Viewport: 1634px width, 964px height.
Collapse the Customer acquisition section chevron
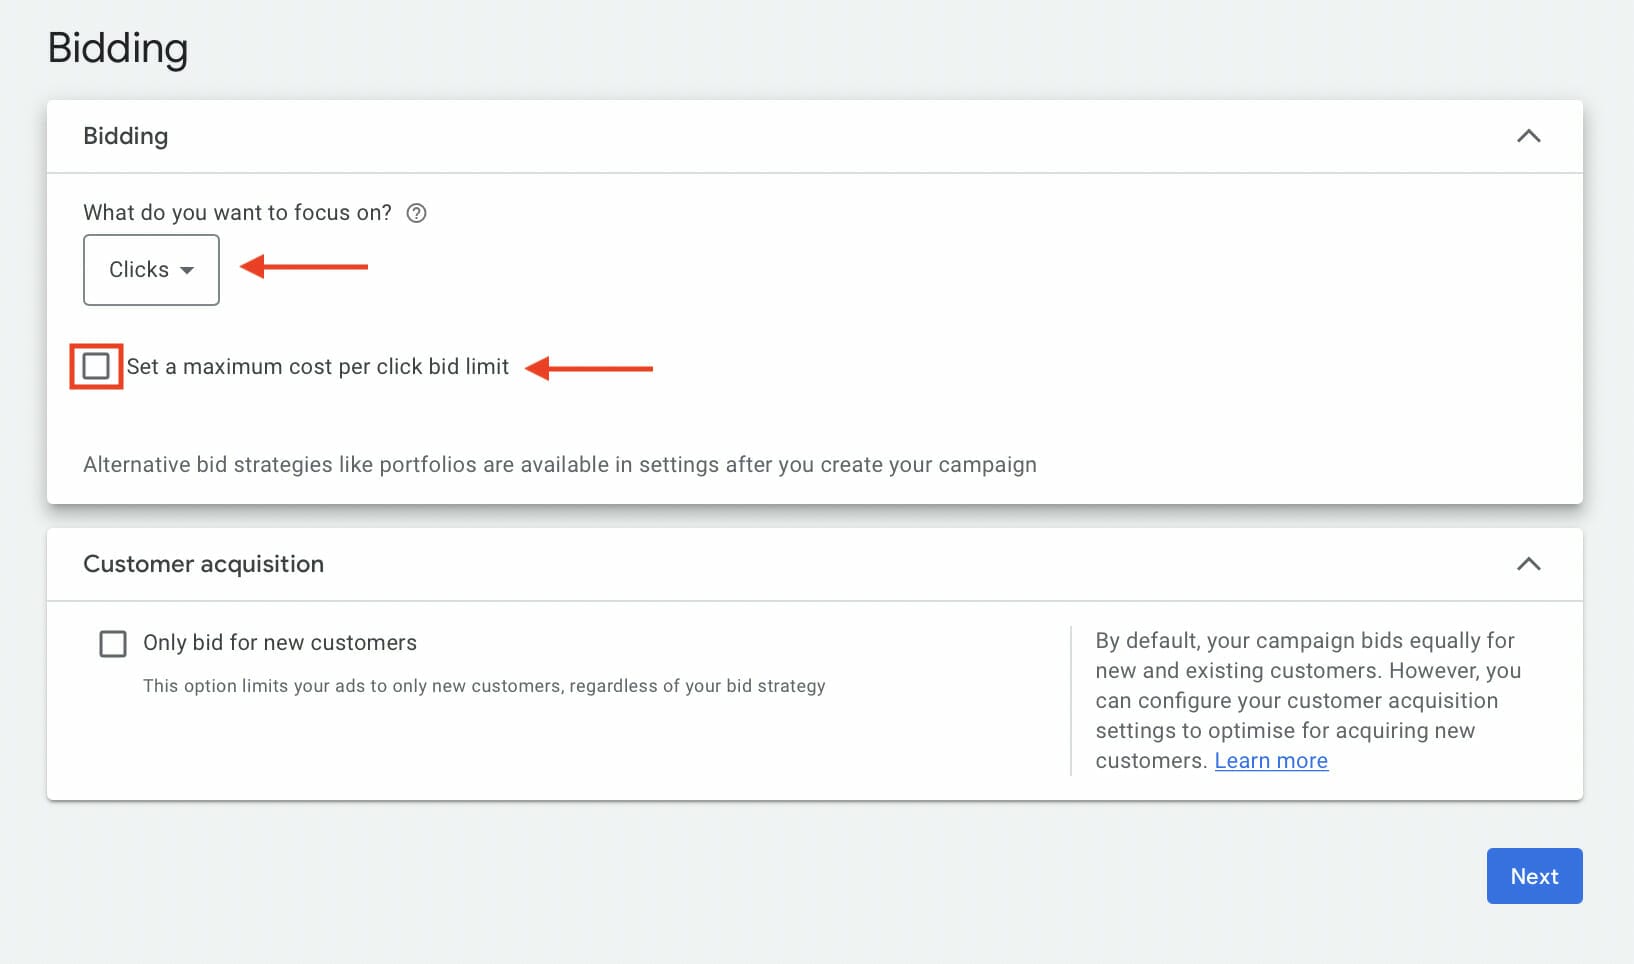click(x=1528, y=564)
